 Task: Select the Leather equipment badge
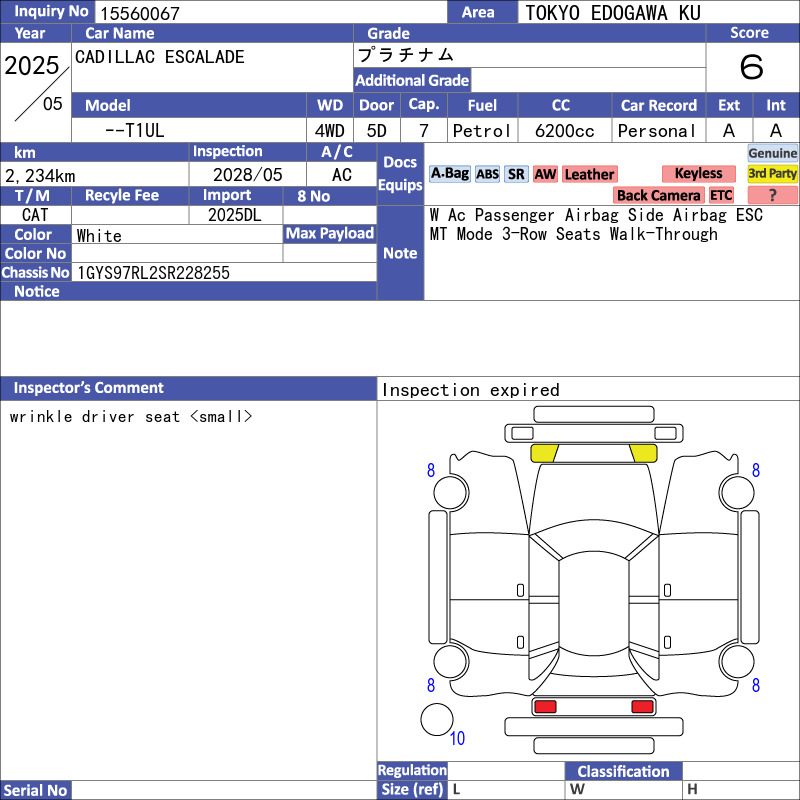[589, 174]
